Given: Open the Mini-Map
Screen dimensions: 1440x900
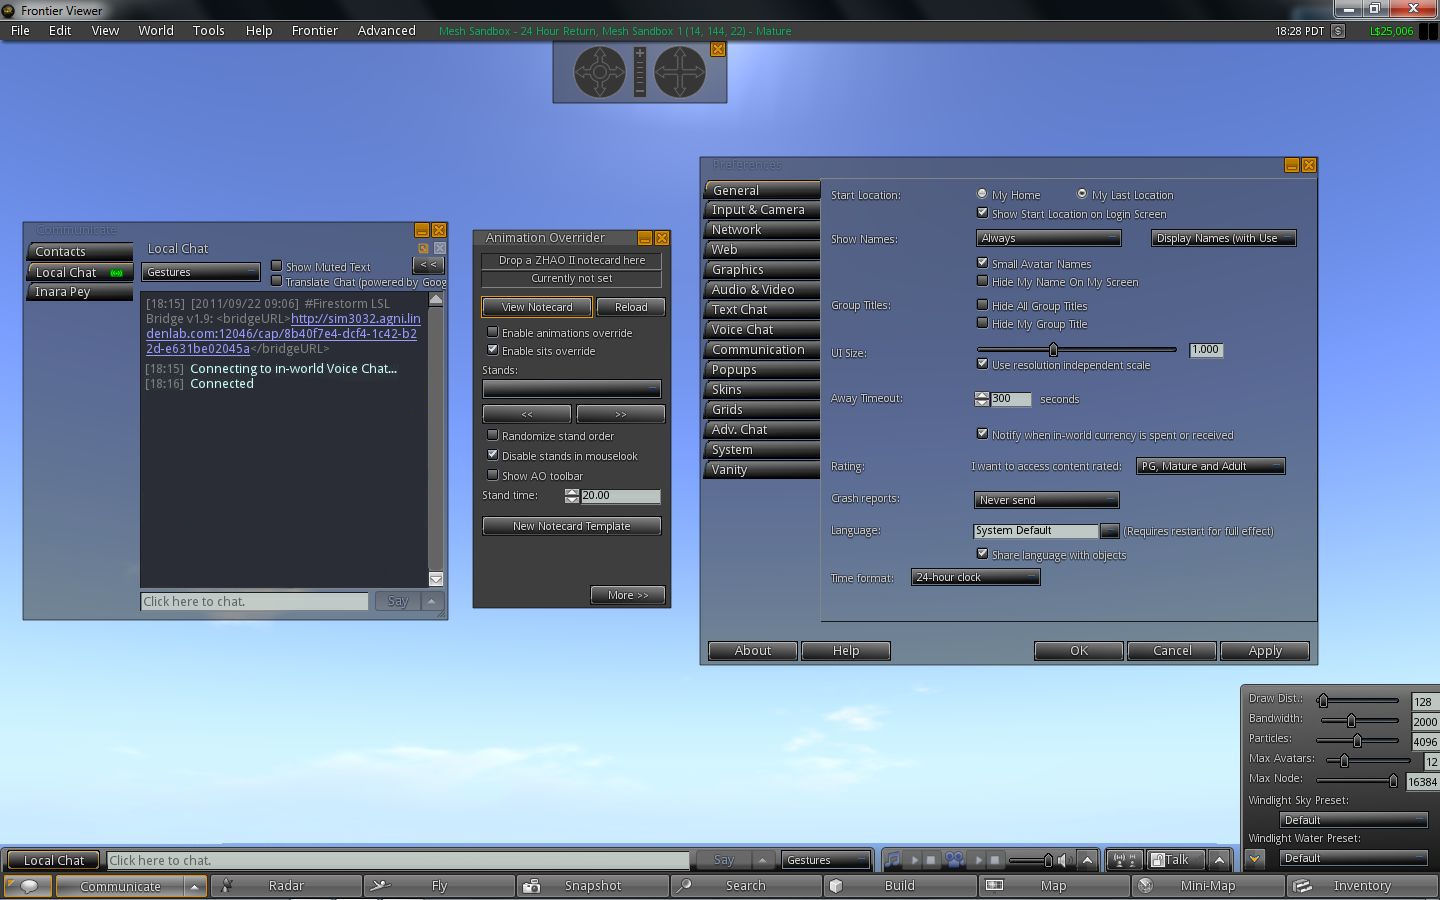Looking at the screenshot, I should point(1207,886).
